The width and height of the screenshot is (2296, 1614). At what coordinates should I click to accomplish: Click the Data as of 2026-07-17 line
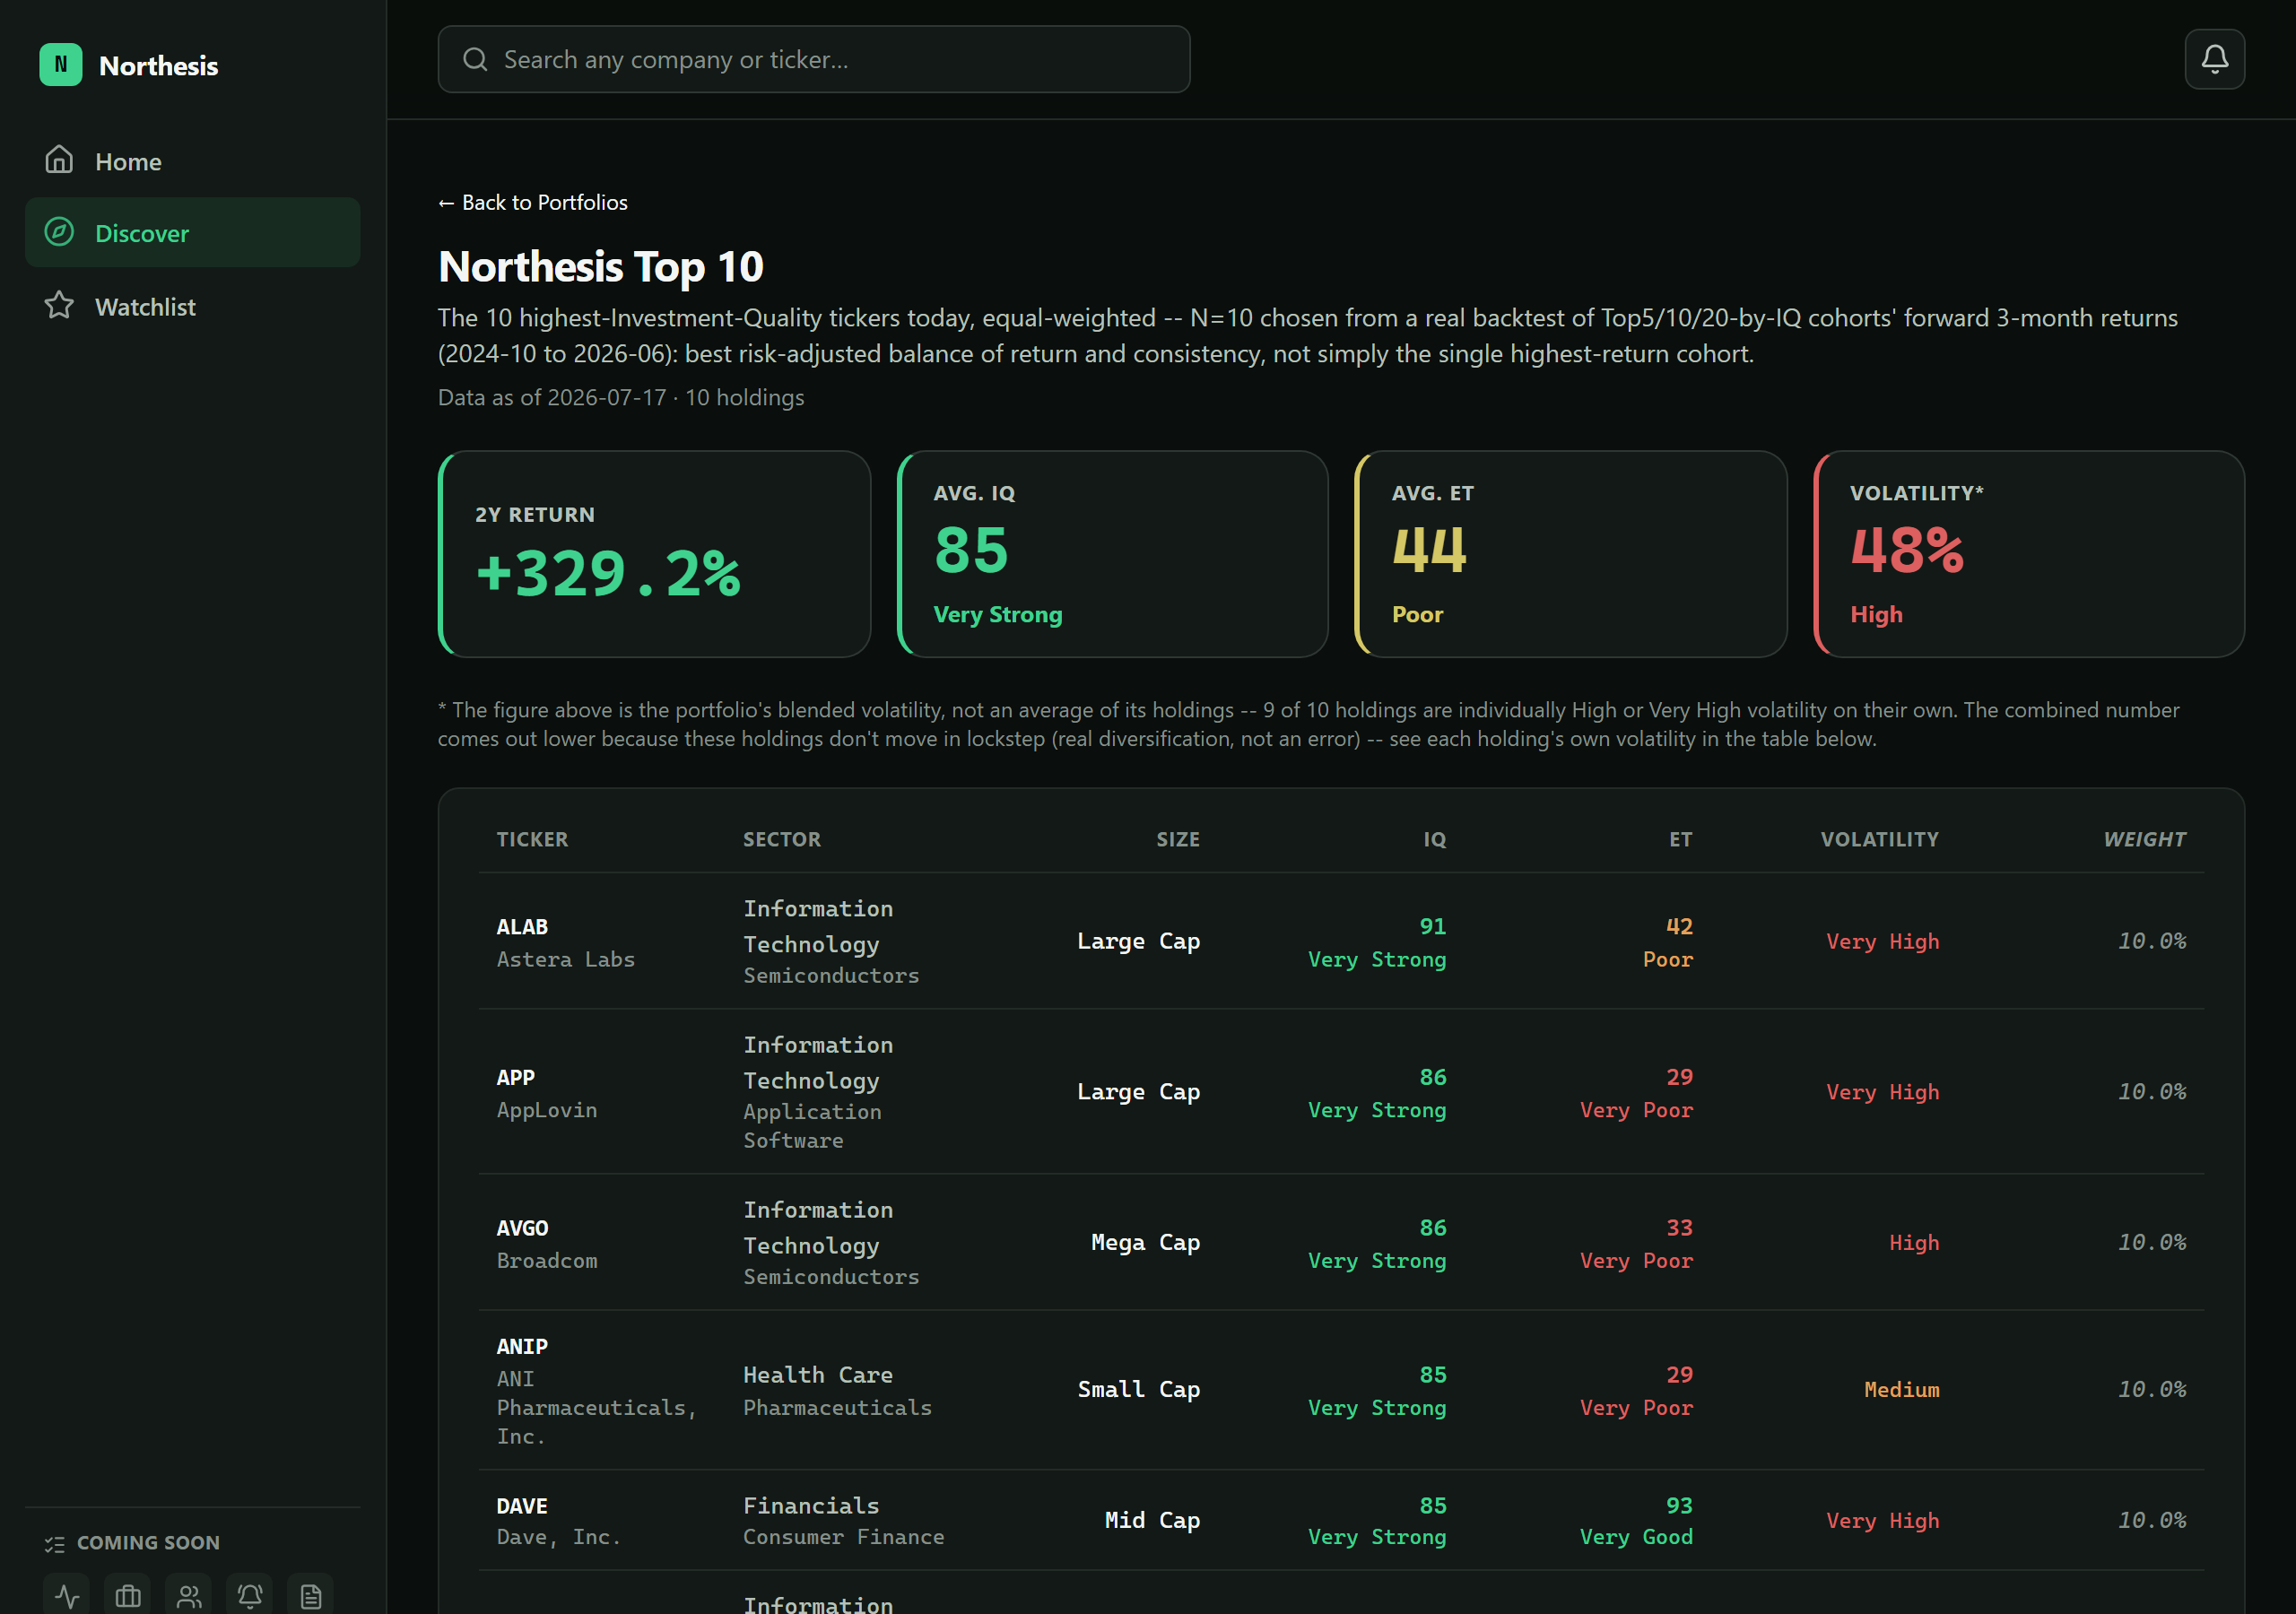click(x=621, y=397)
